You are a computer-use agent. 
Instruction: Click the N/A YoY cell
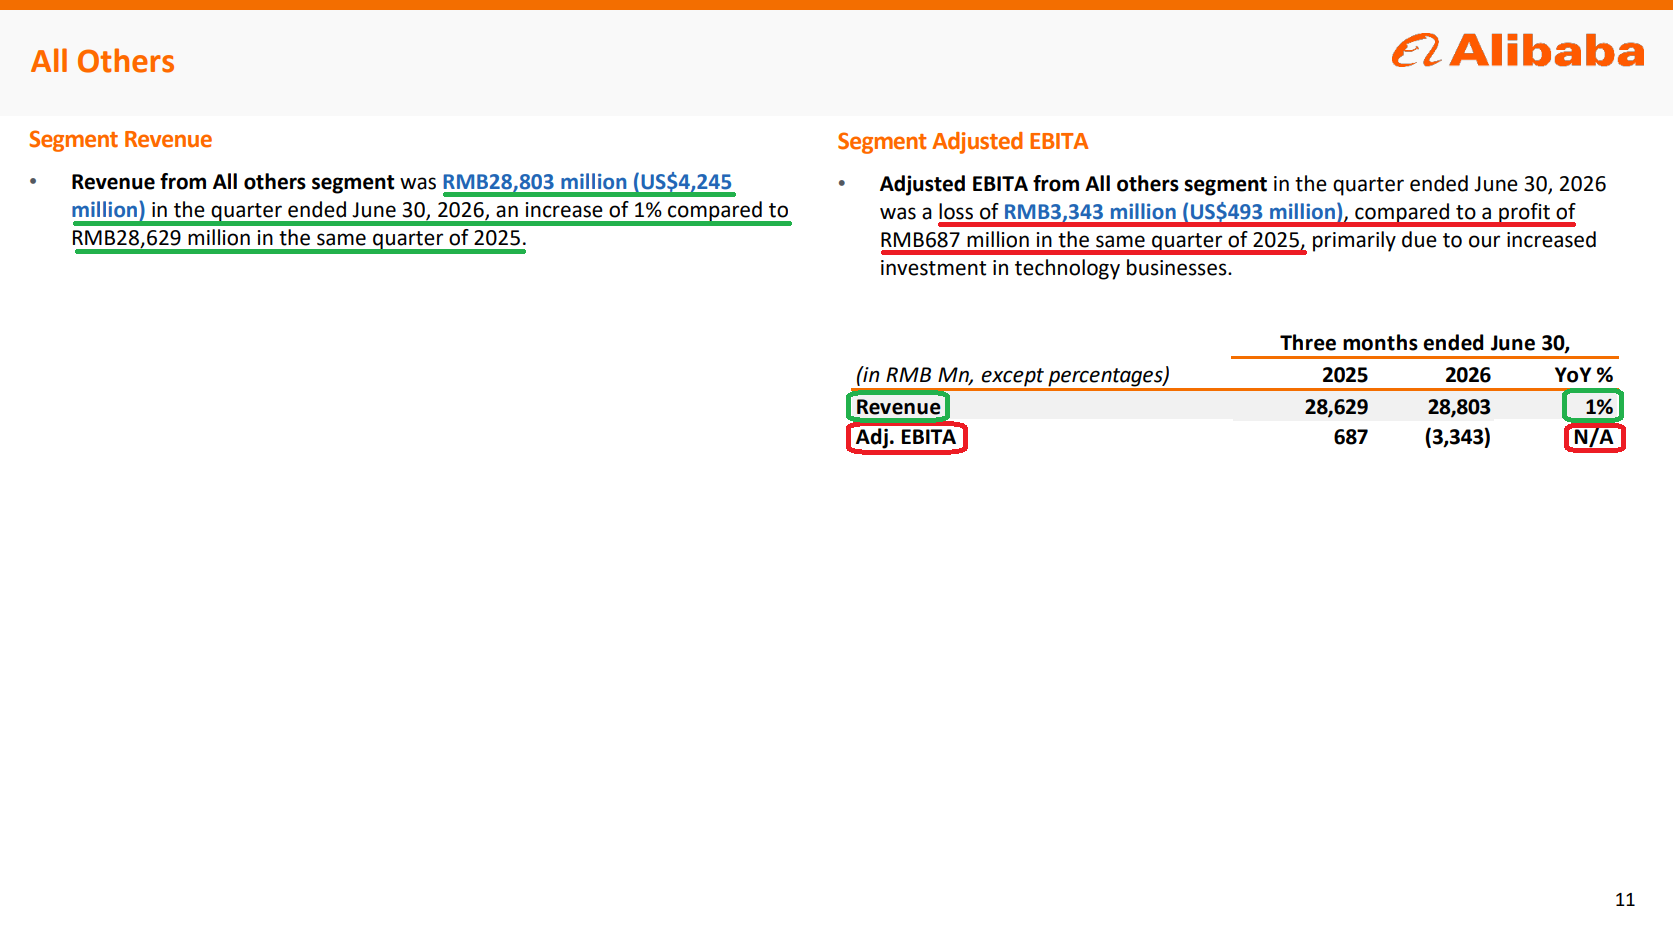tap(1594, 437)
